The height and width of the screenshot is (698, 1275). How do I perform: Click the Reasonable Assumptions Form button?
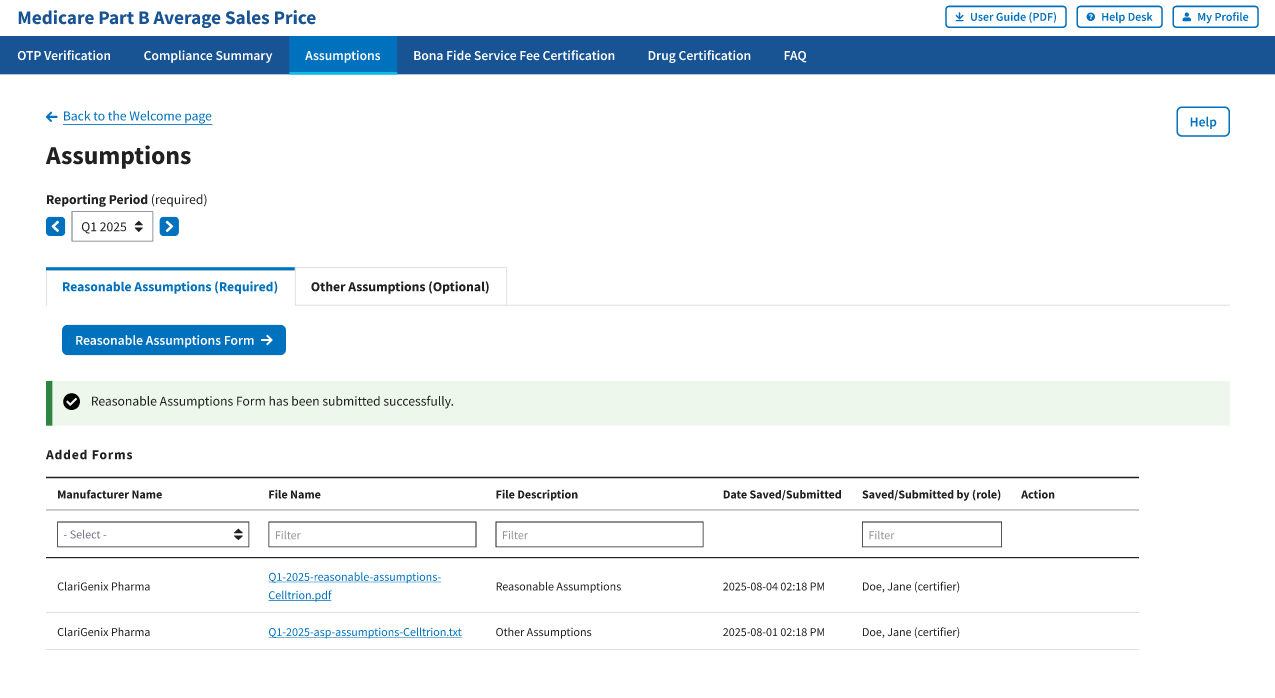pos(174,340)
